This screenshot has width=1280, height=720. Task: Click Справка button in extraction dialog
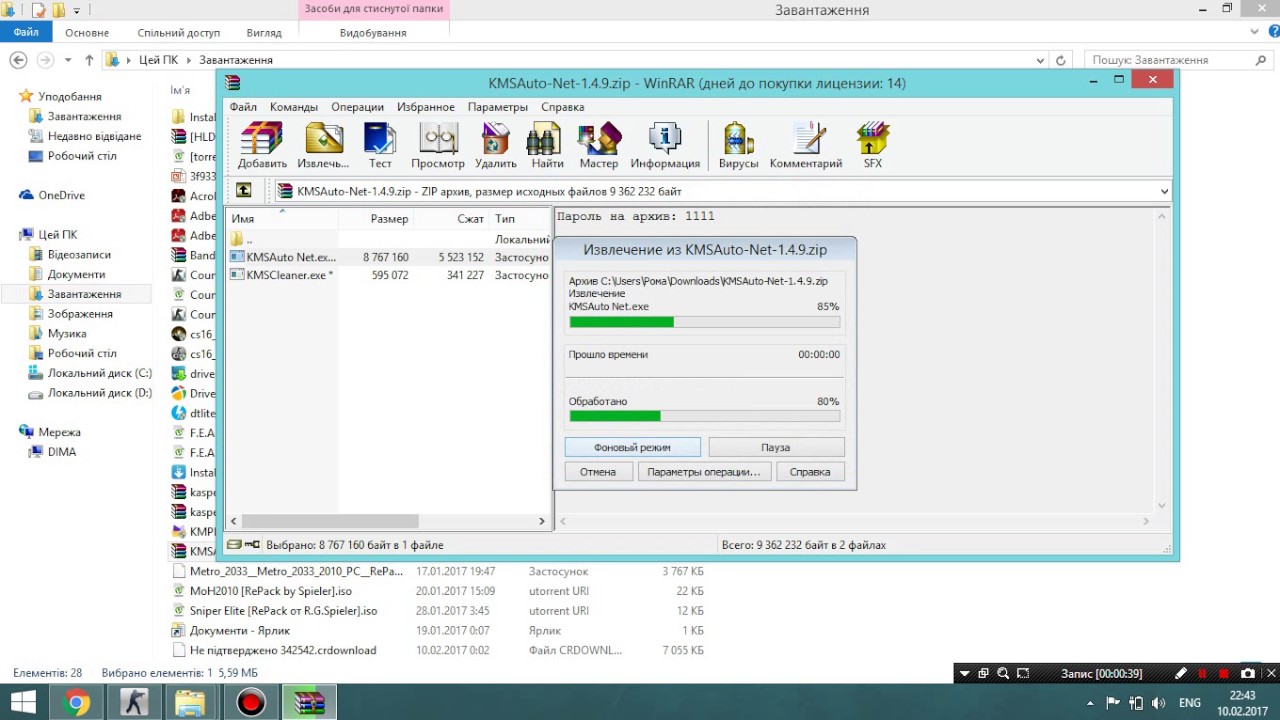coord(810,471)
